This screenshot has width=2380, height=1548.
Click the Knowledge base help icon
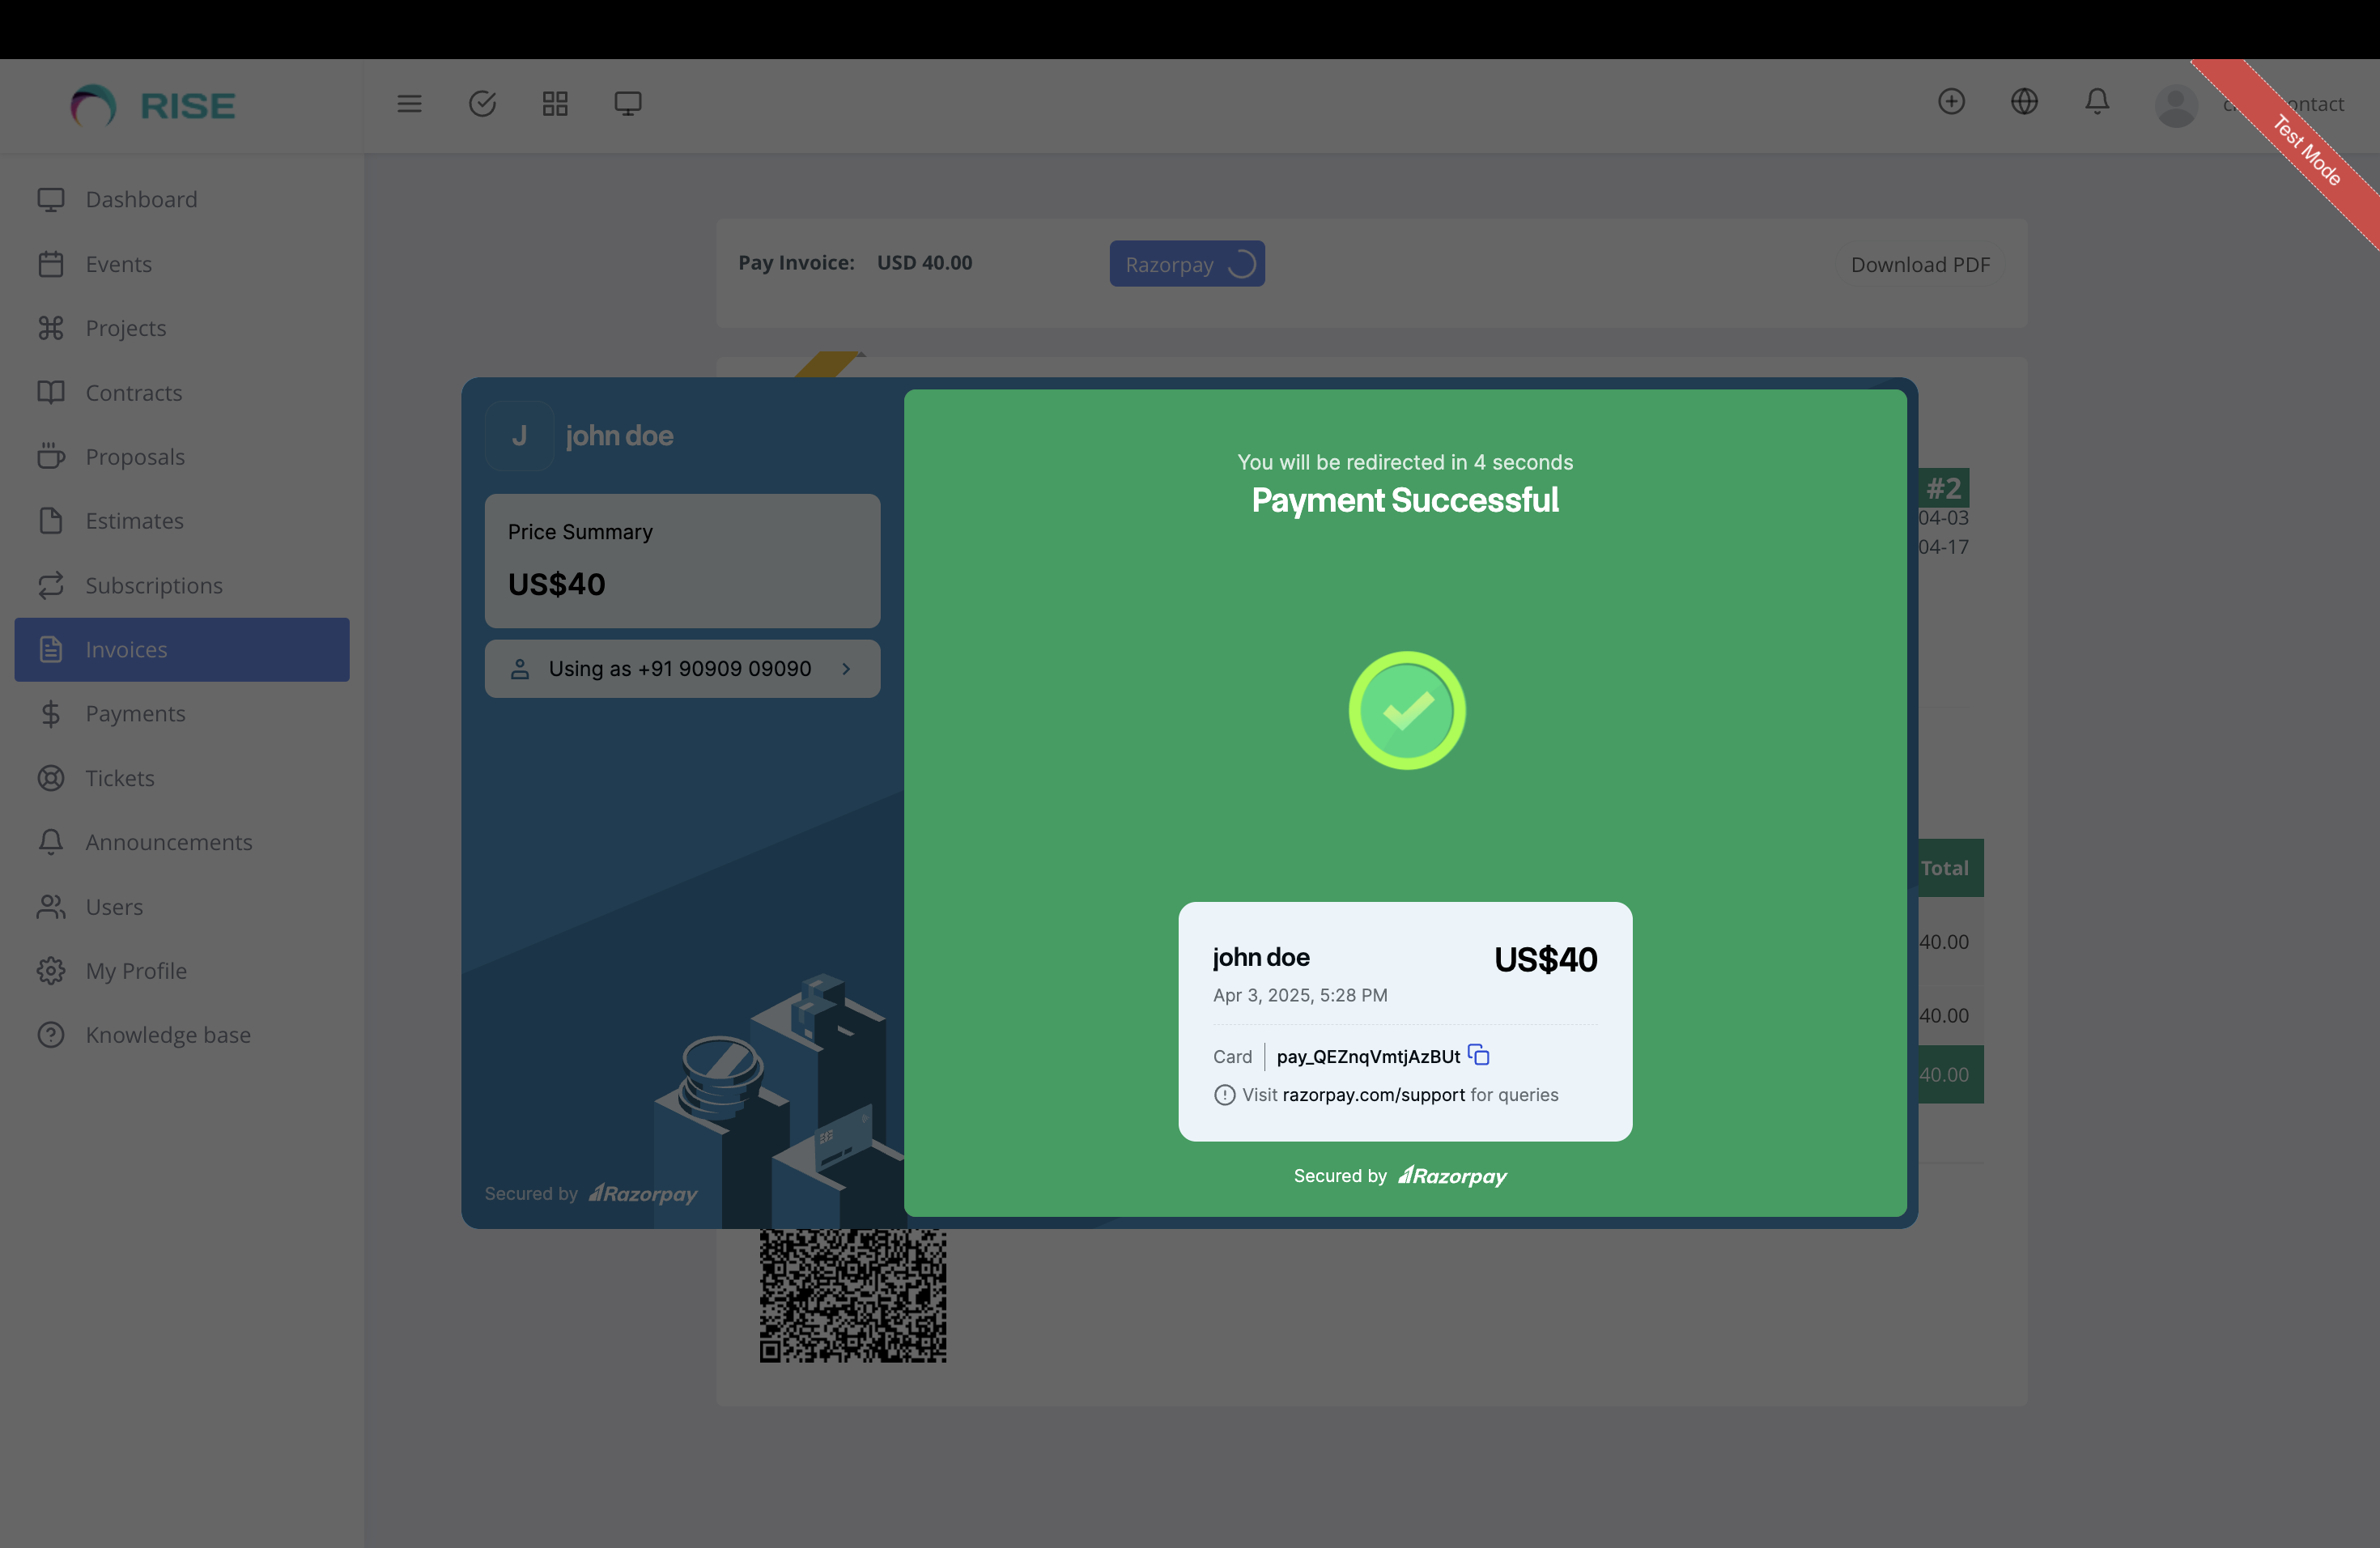click(51, 1035)
